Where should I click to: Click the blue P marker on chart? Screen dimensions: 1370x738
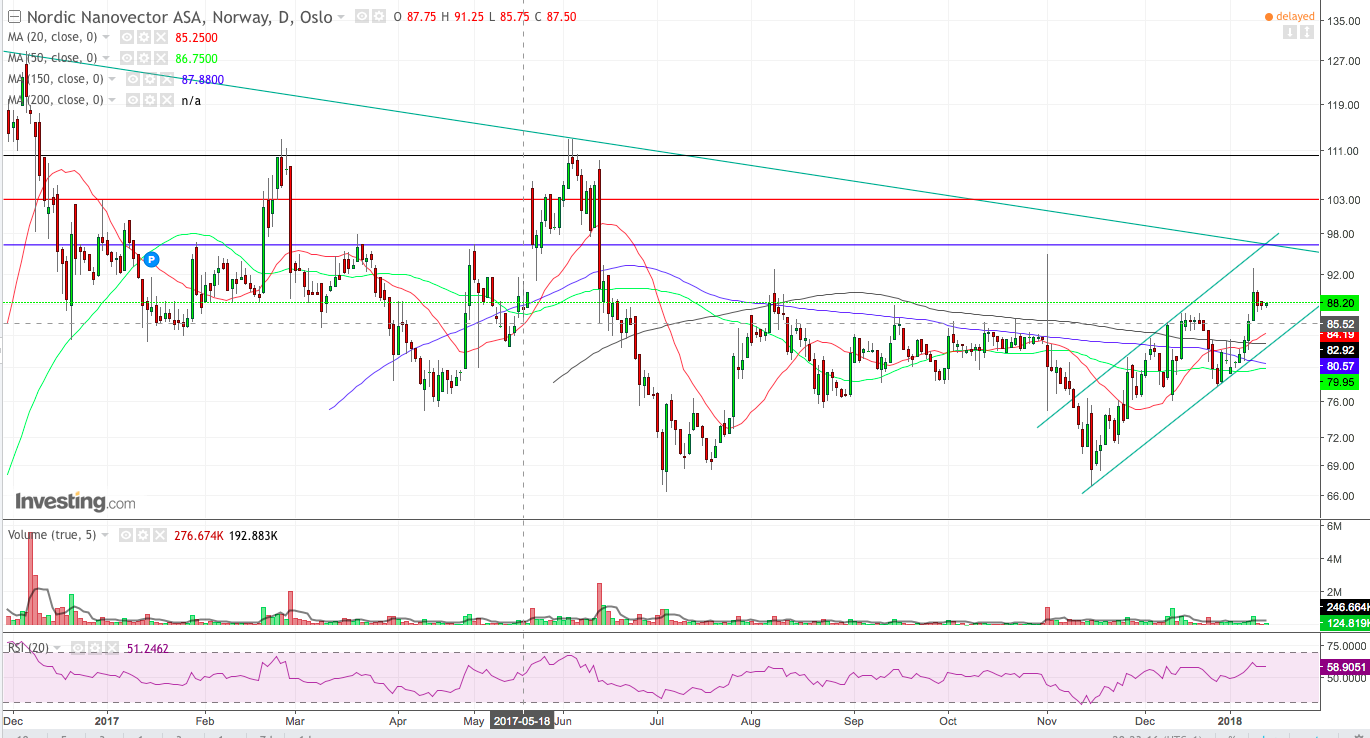tap(151, 259)
